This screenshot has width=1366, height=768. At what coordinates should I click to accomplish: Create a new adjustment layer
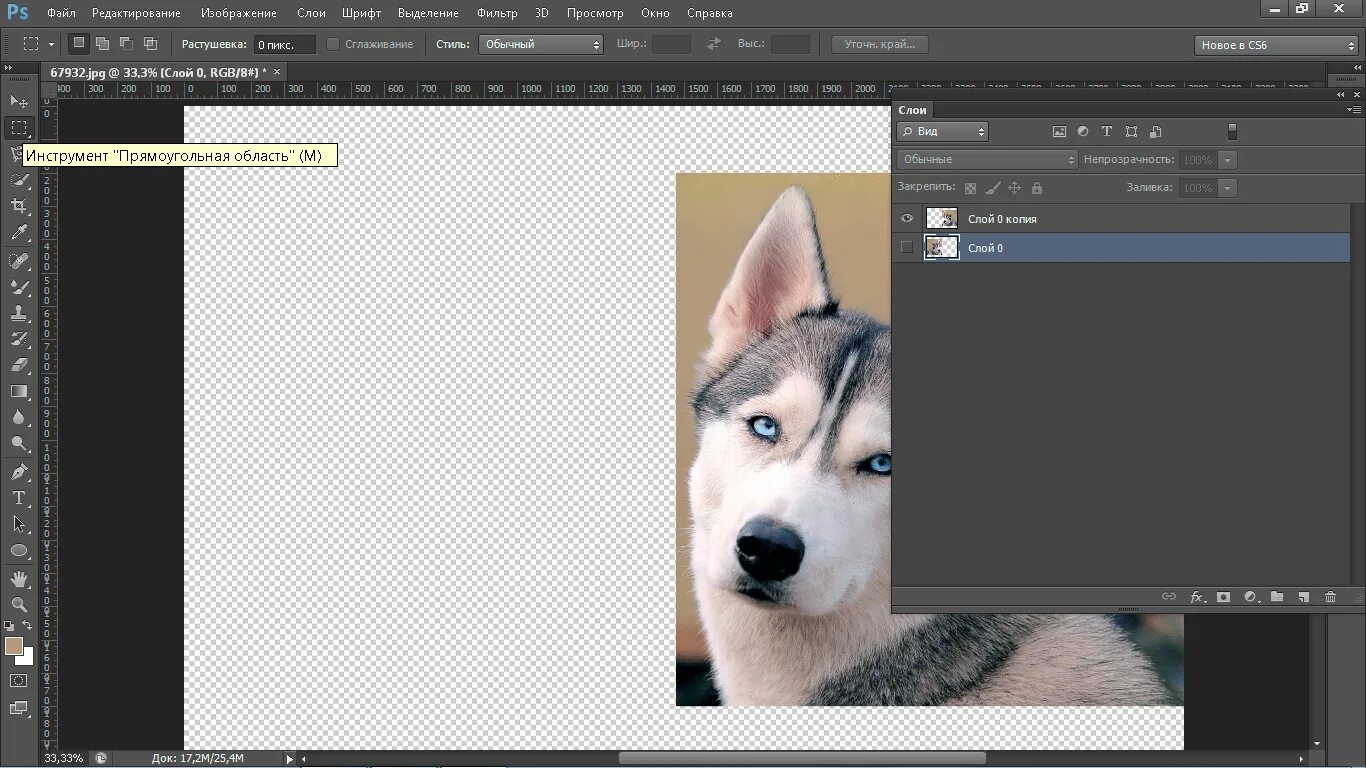1251,597
